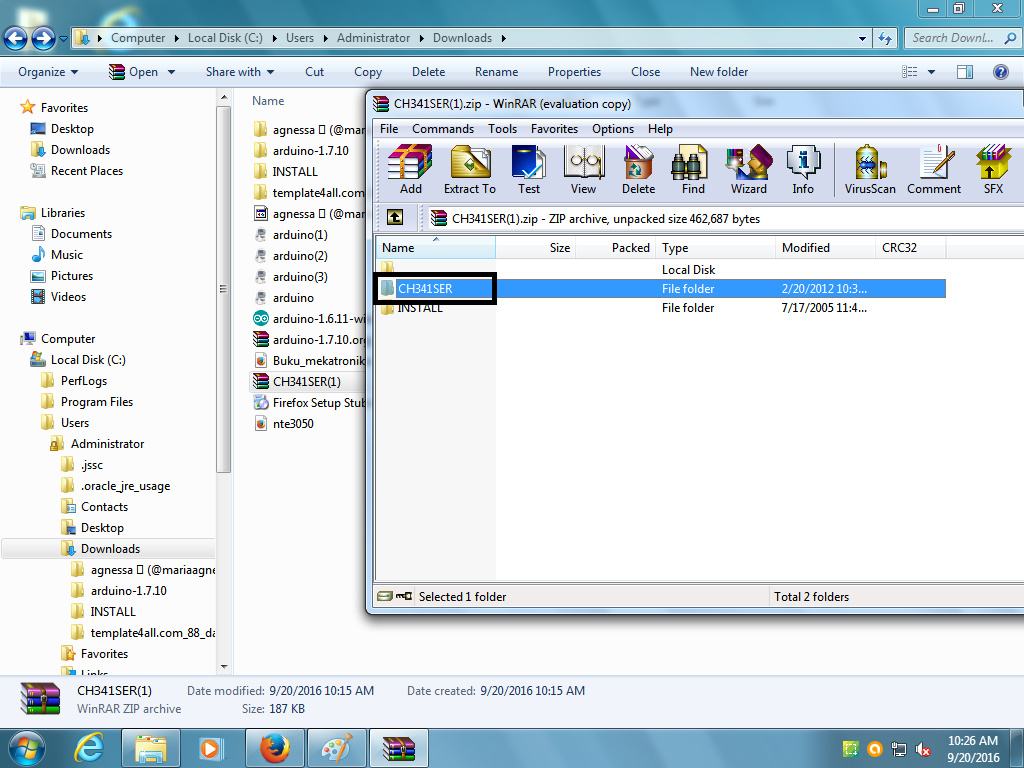Open the Organize dropdown menu
This screenshot has width=1024, height=768.
point(48,72)
